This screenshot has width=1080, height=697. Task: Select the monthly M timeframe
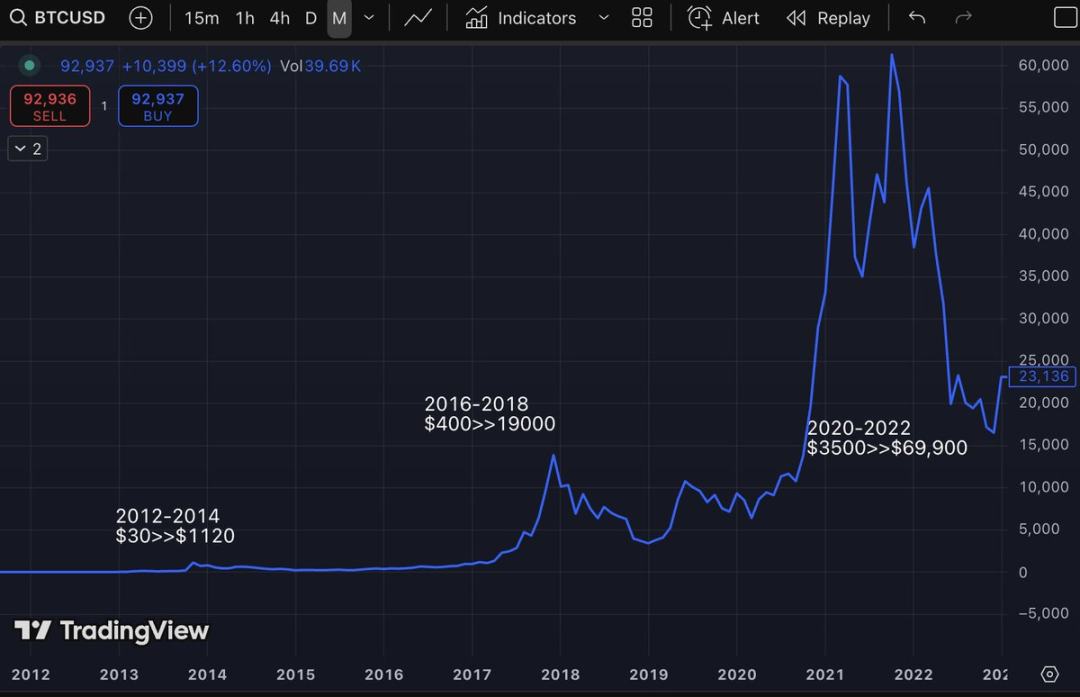click(339, 18)
